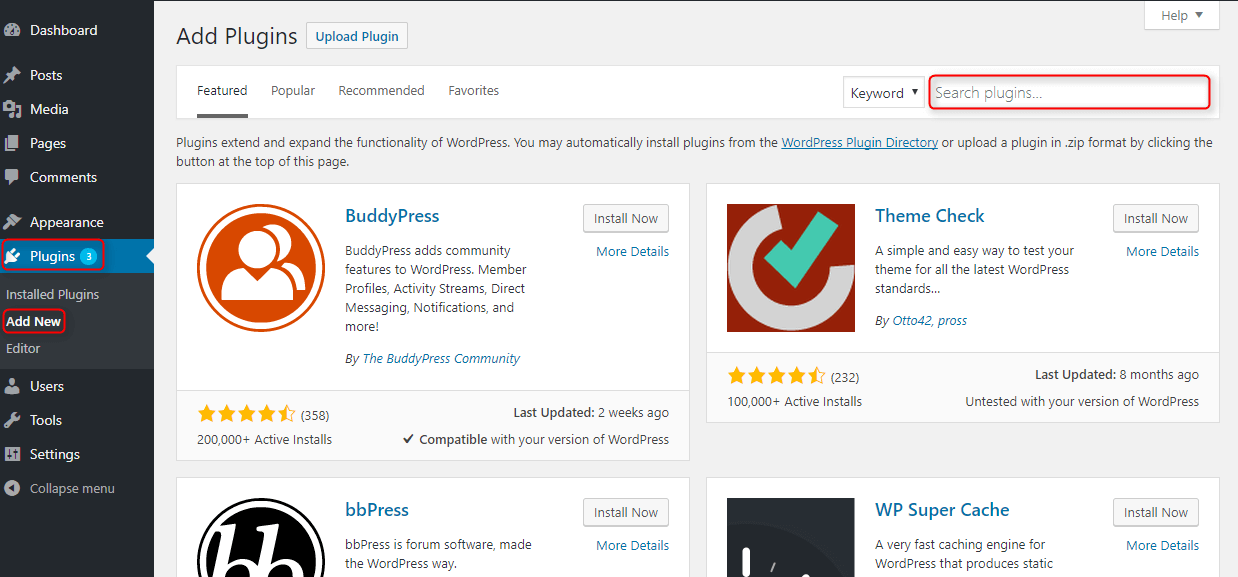Open the Recommended plugins tab
The image size is (1238, 577).
(381, 90)
